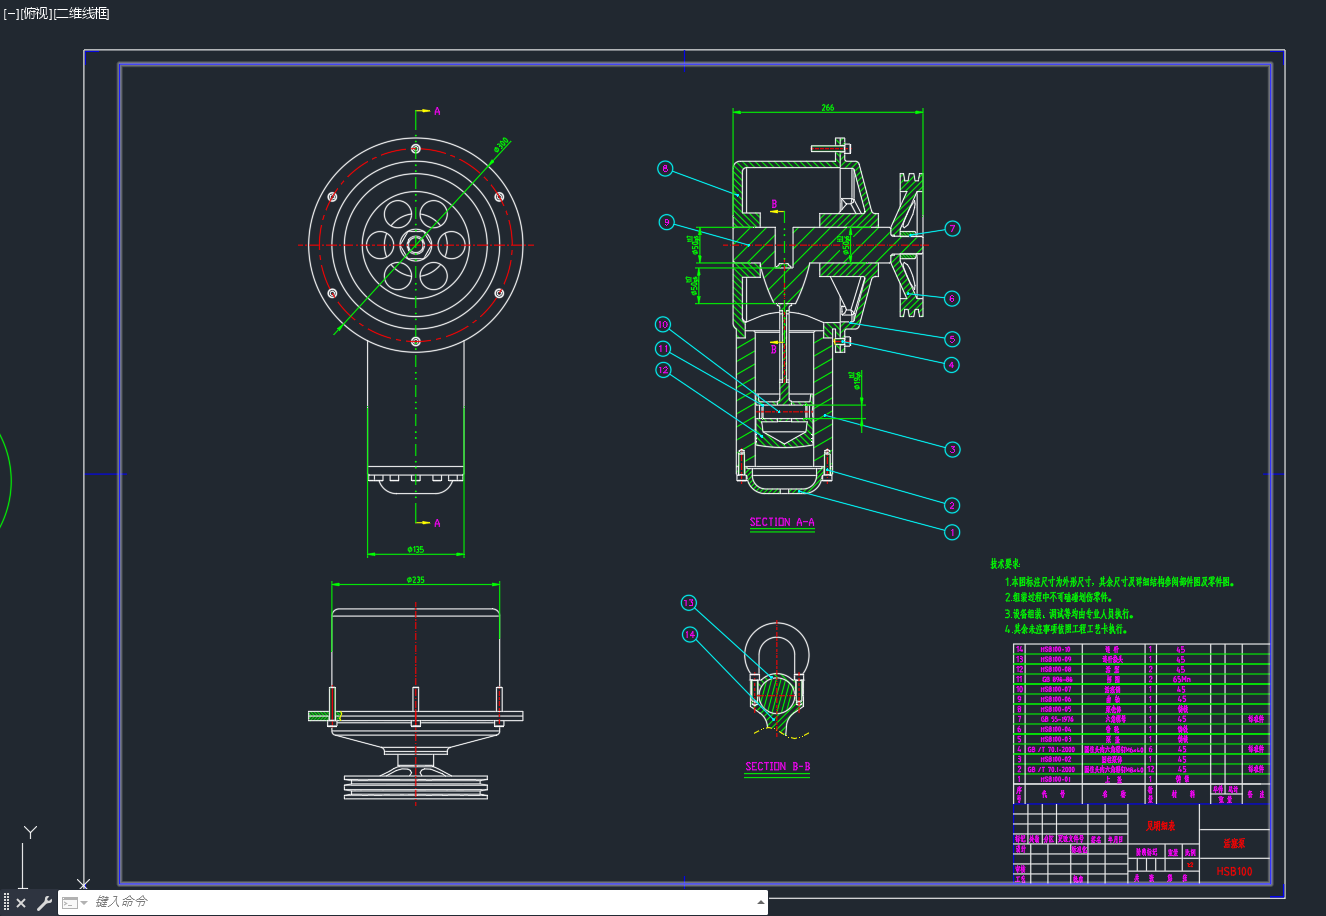This screenshot has width=1326, height=916.
Task: Click the HSB100 drawing number in title block
Action: (x=1234, y=872)
